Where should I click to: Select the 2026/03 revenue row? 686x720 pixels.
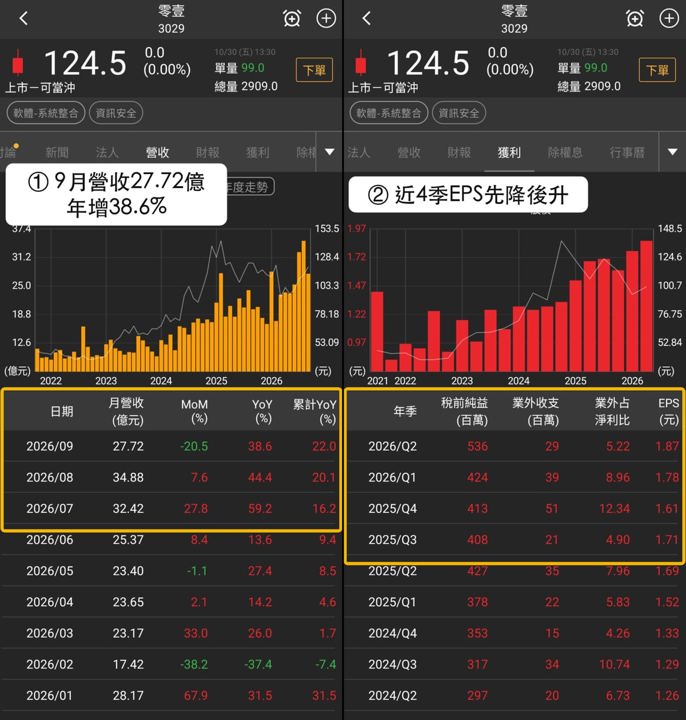click(171, 633)
